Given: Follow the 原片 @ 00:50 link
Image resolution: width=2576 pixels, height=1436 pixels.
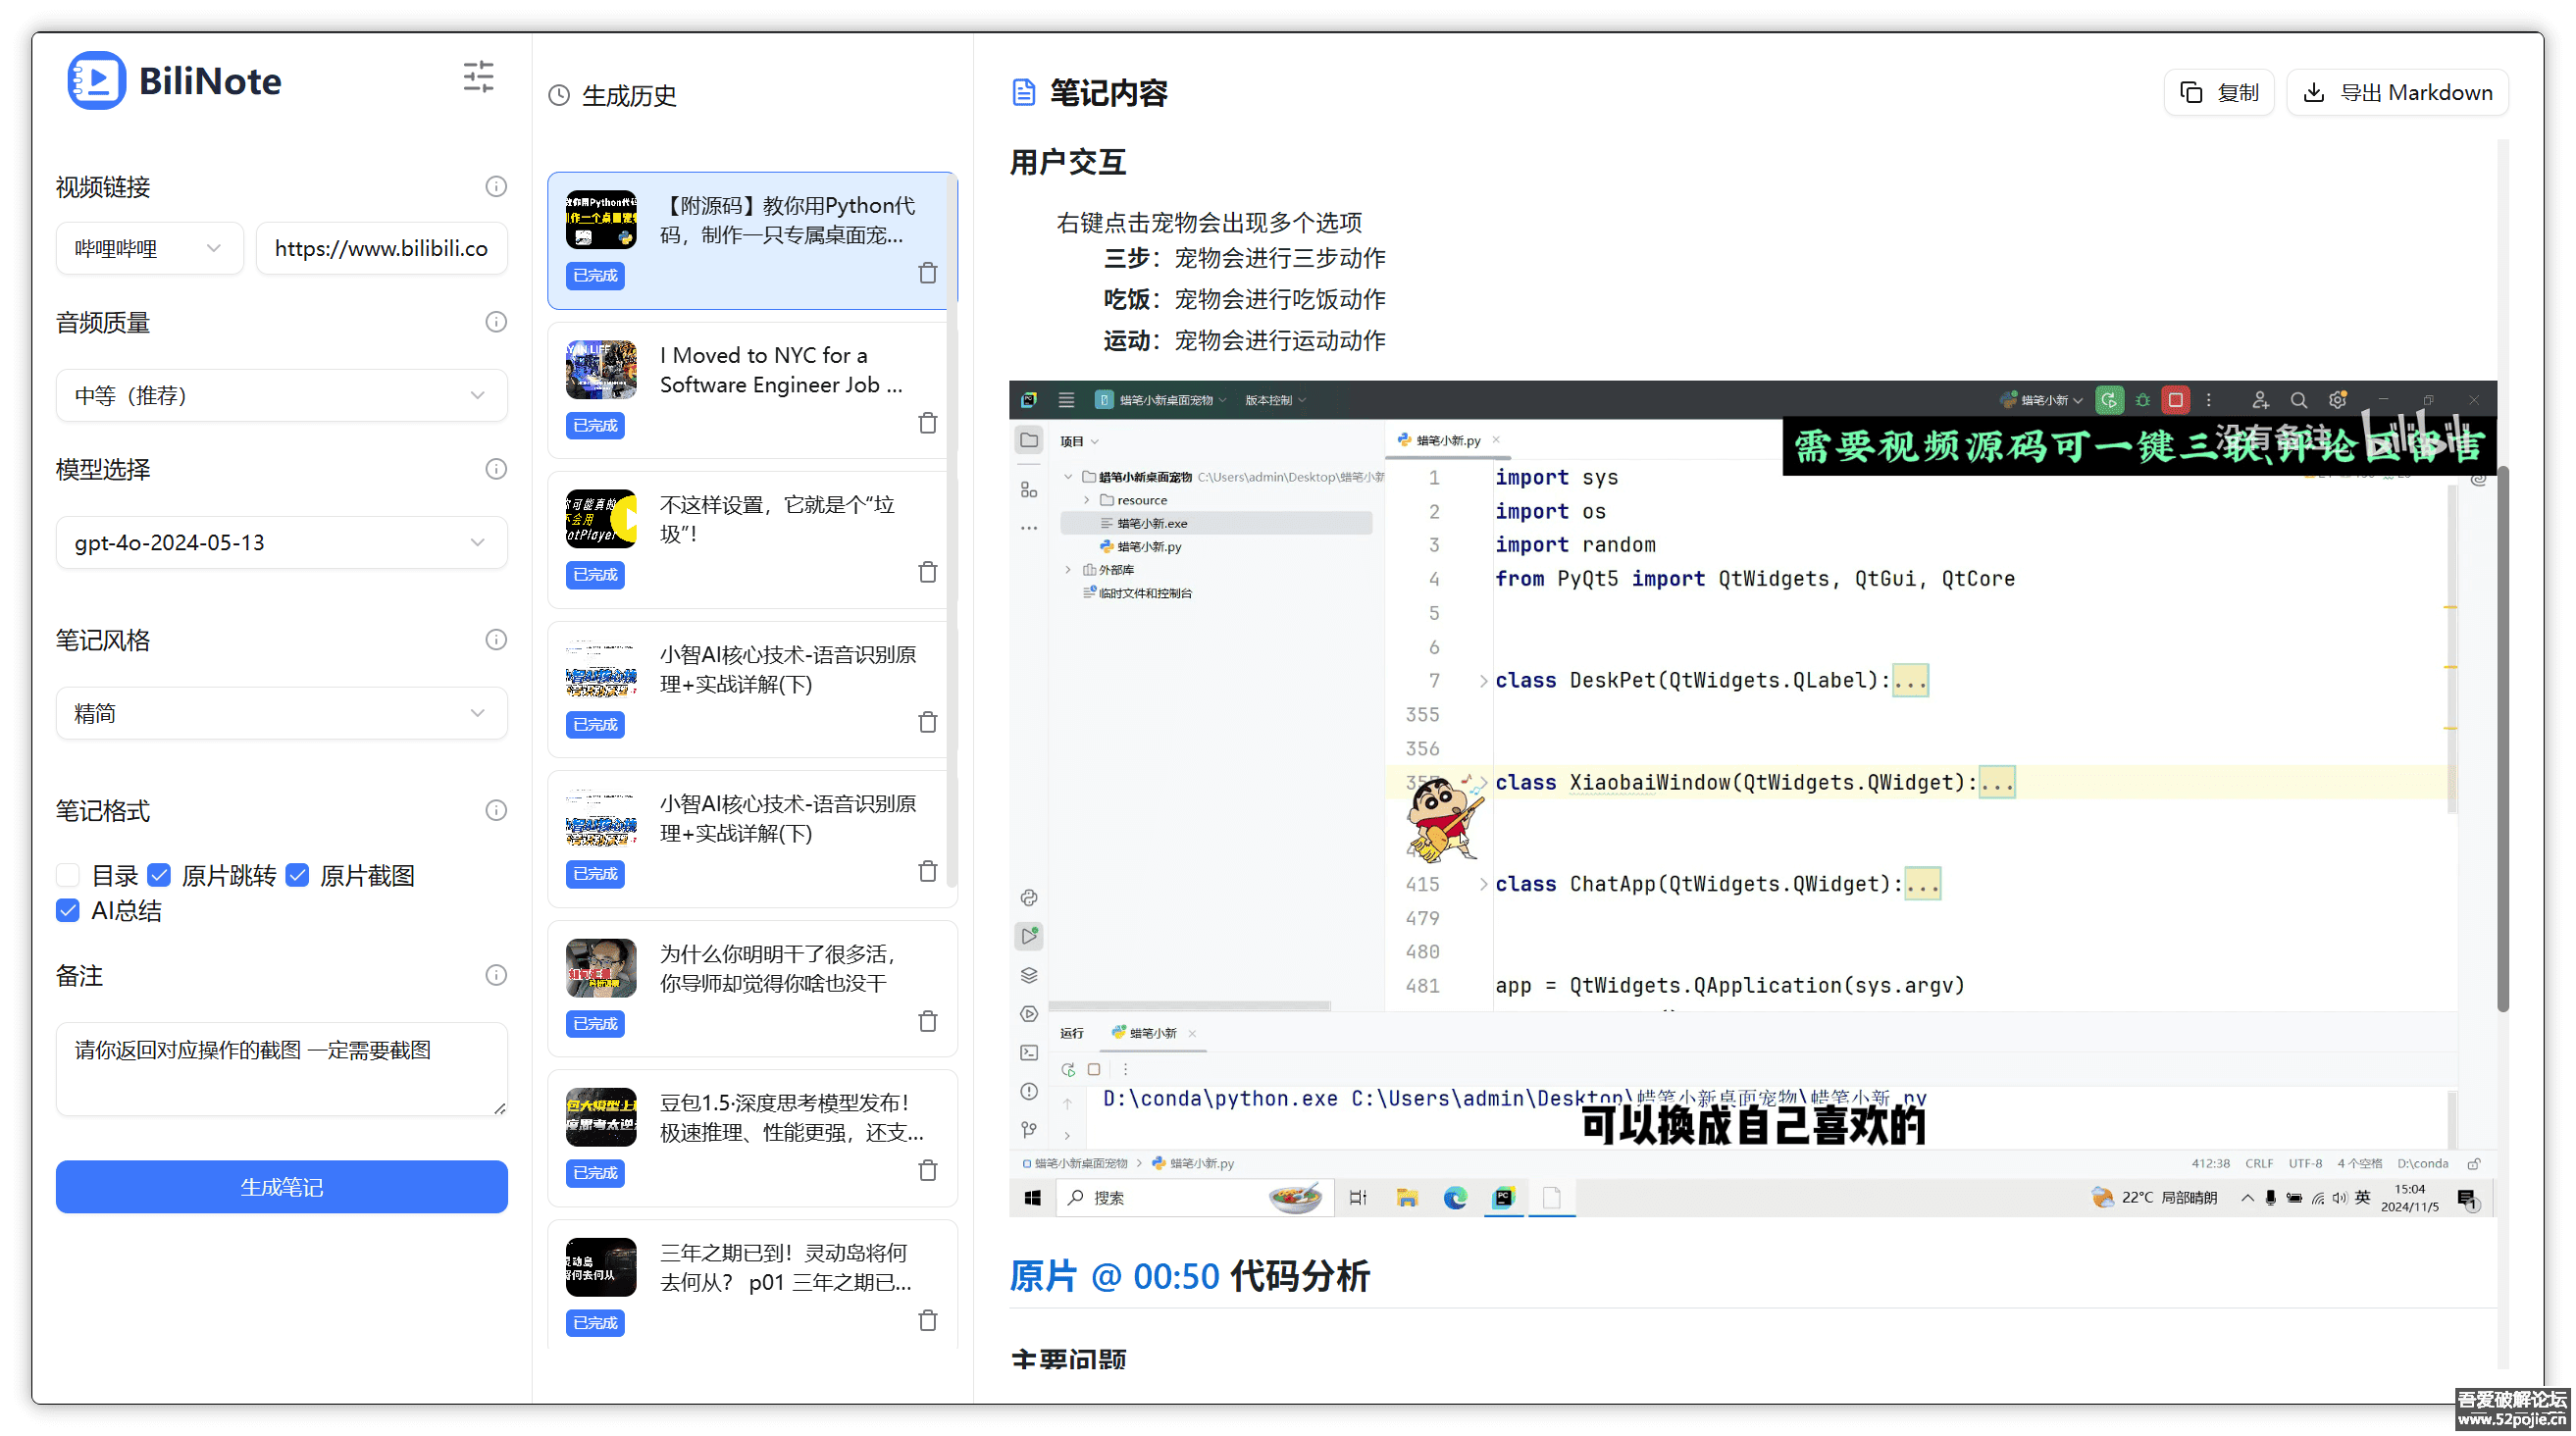Looking at the screenshot, I should 1114,1276.
